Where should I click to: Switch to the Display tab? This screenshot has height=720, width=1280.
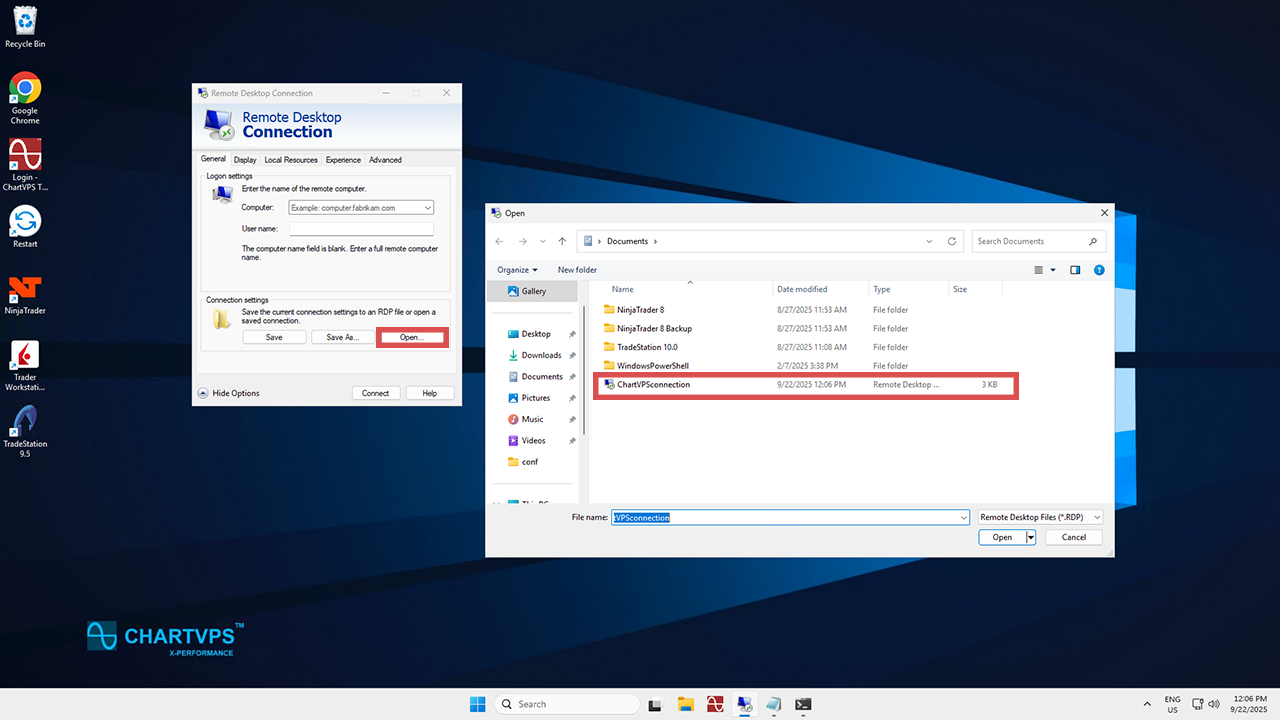coord(245,160)
